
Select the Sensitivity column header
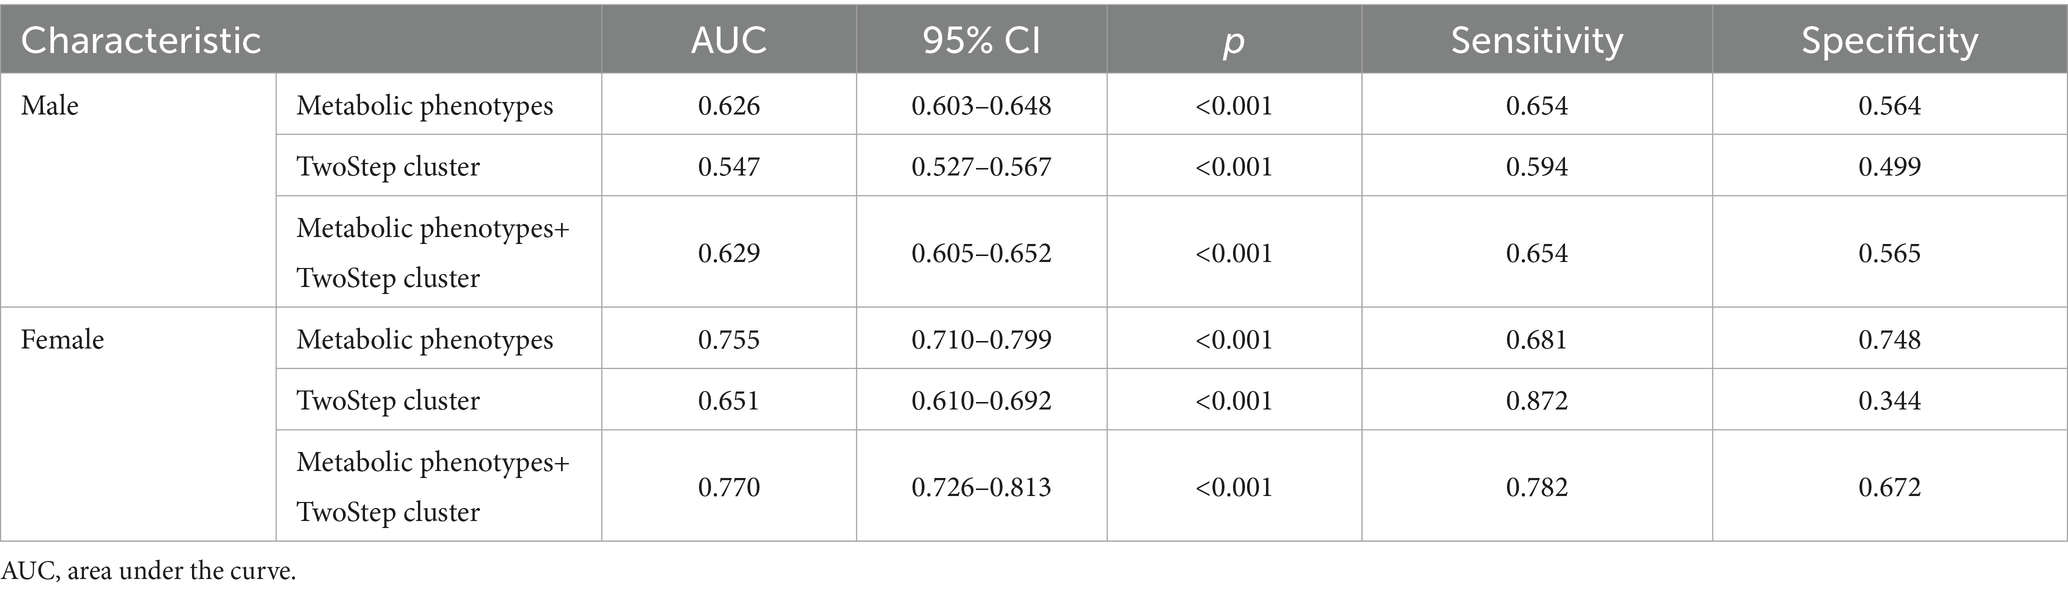click(x=1537, y=41)
